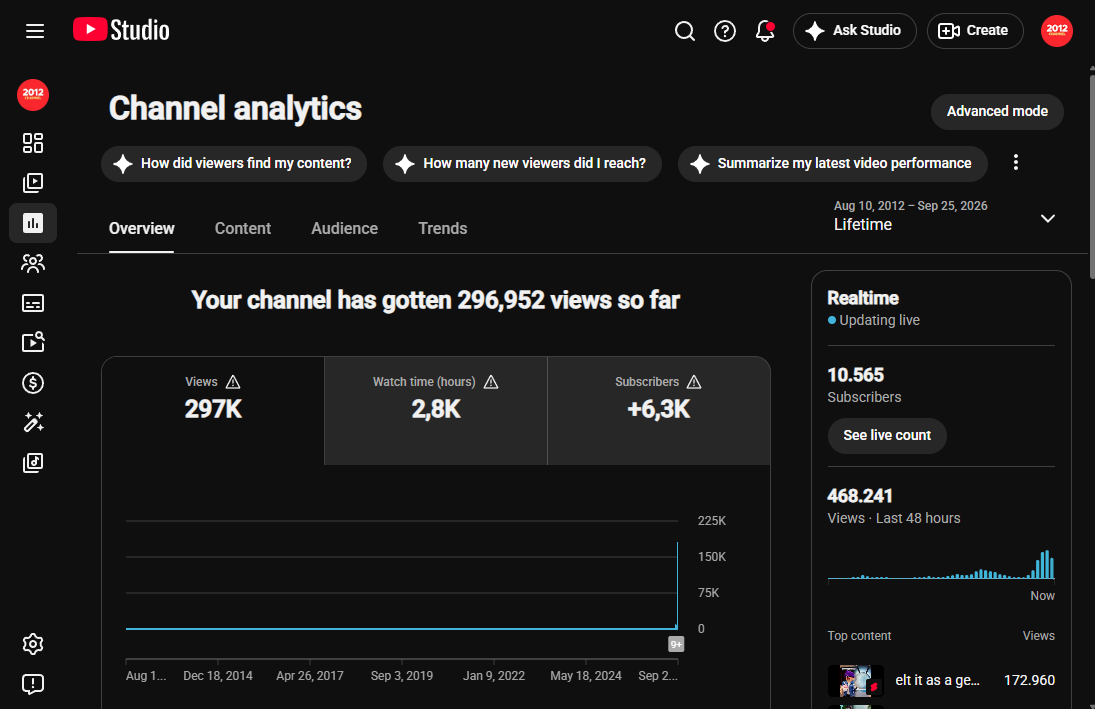Open the Audio library icon in sidebar
The width and height of the screenshot is (1095, 709).
click(33, 462)
